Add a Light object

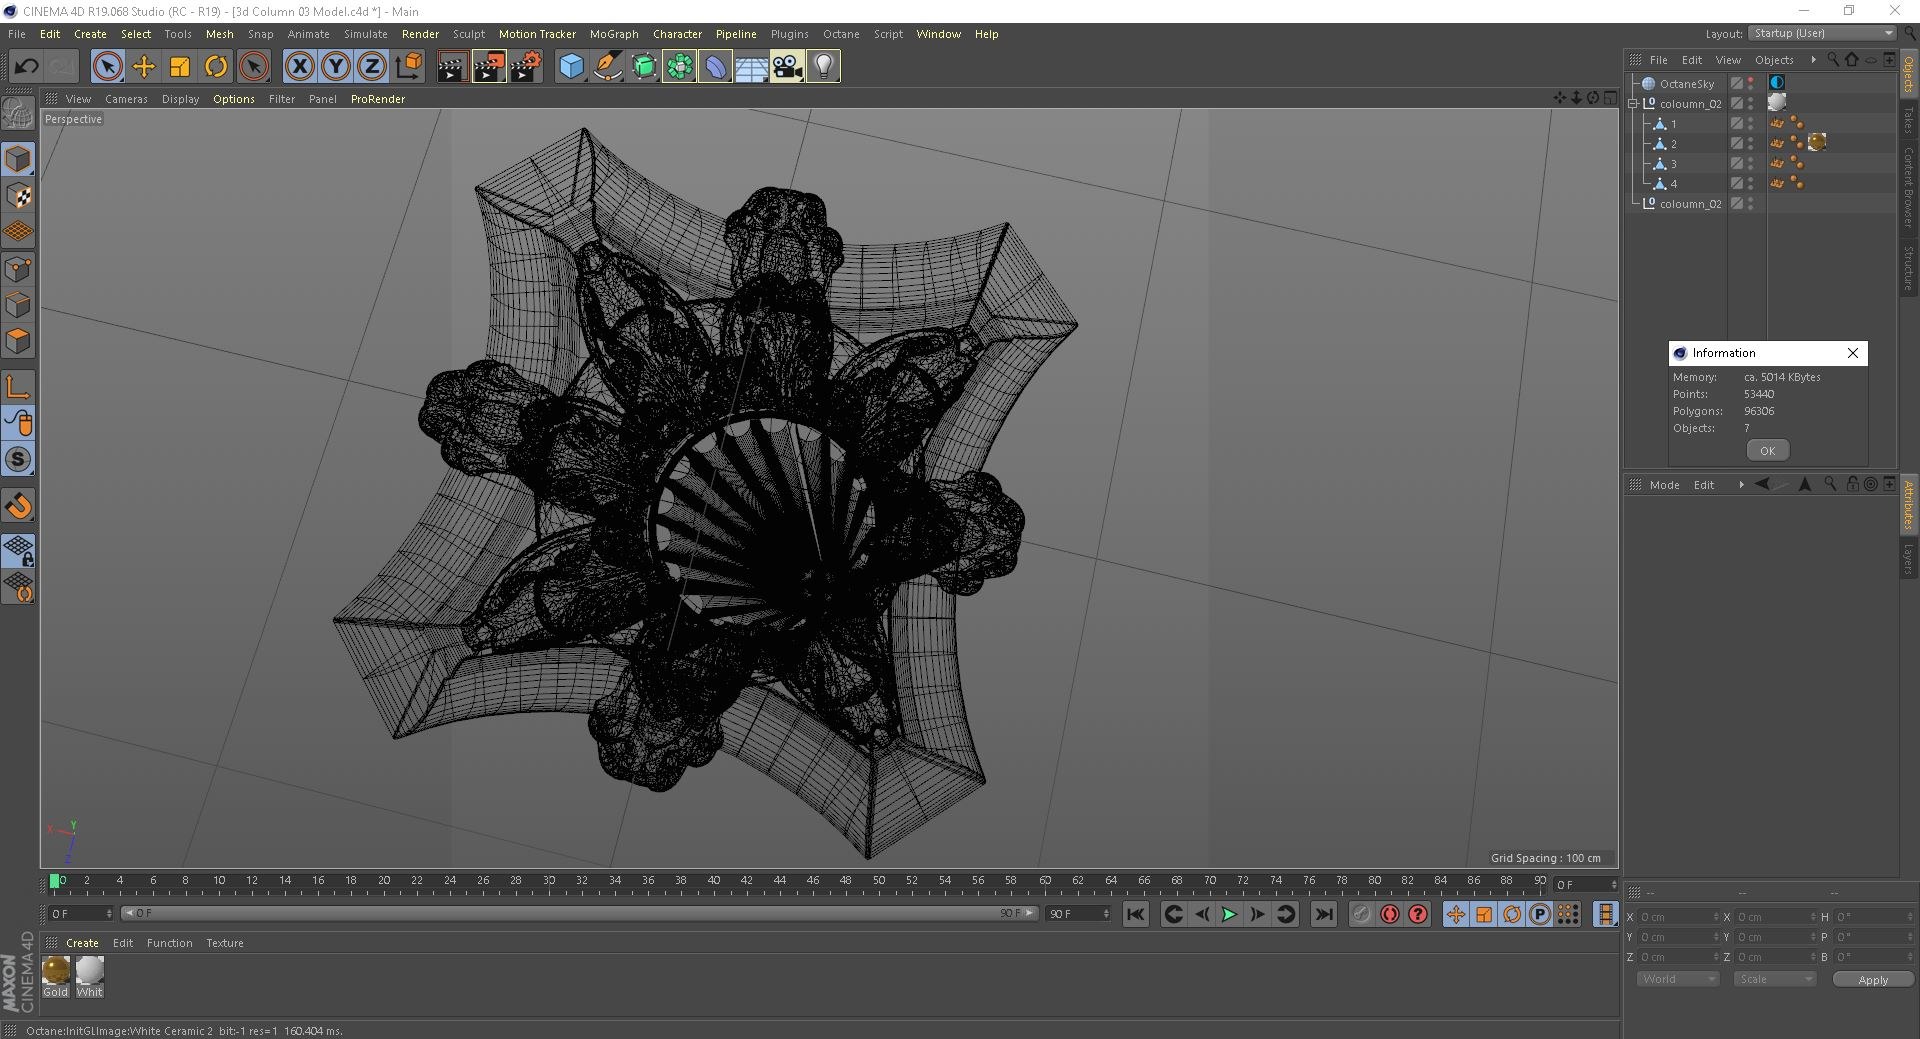[823, 67]
